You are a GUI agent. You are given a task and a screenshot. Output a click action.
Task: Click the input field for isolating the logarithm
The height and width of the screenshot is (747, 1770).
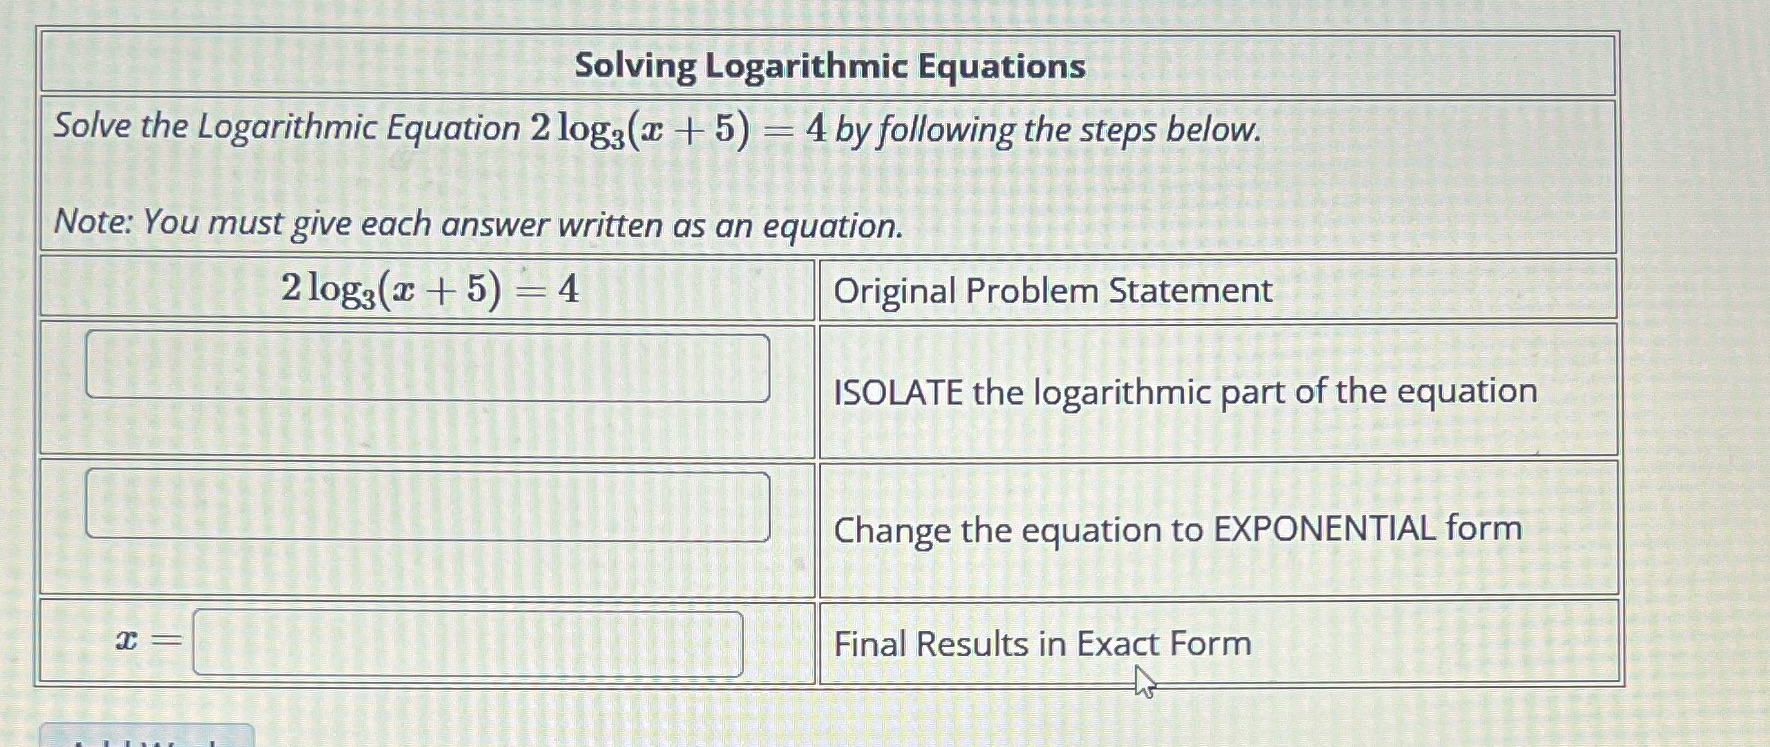point(428,366)
